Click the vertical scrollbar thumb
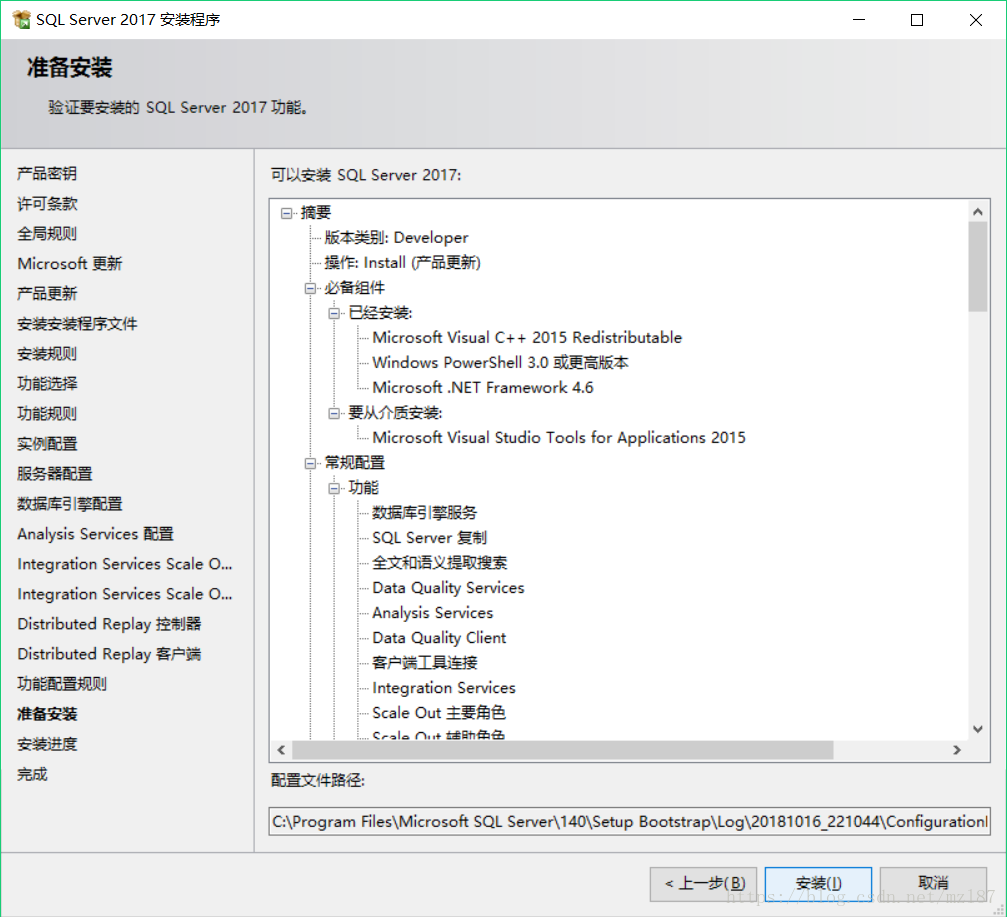 coord(977,266)
